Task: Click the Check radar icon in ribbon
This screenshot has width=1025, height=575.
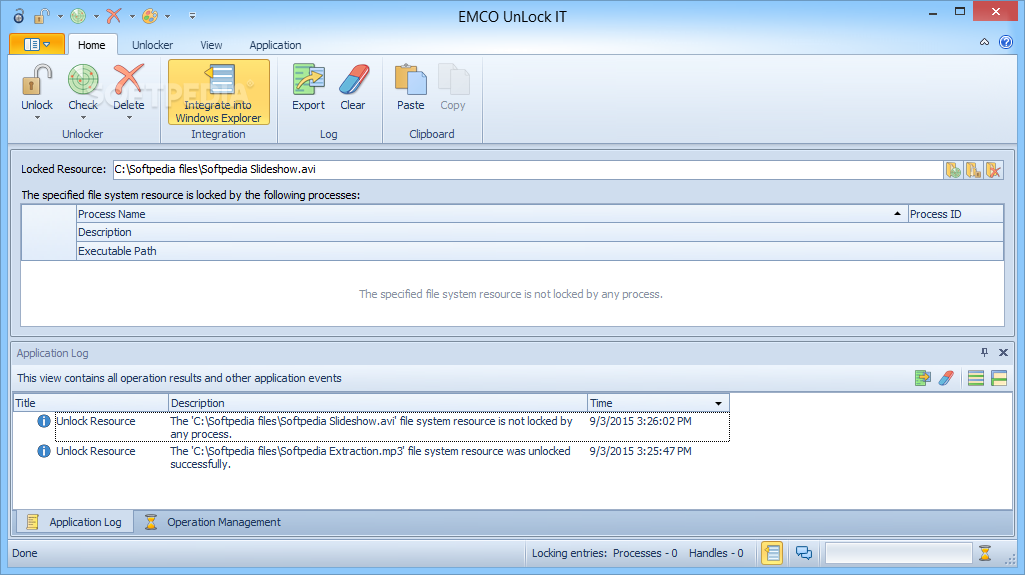Action: click(x=83, y=80)
